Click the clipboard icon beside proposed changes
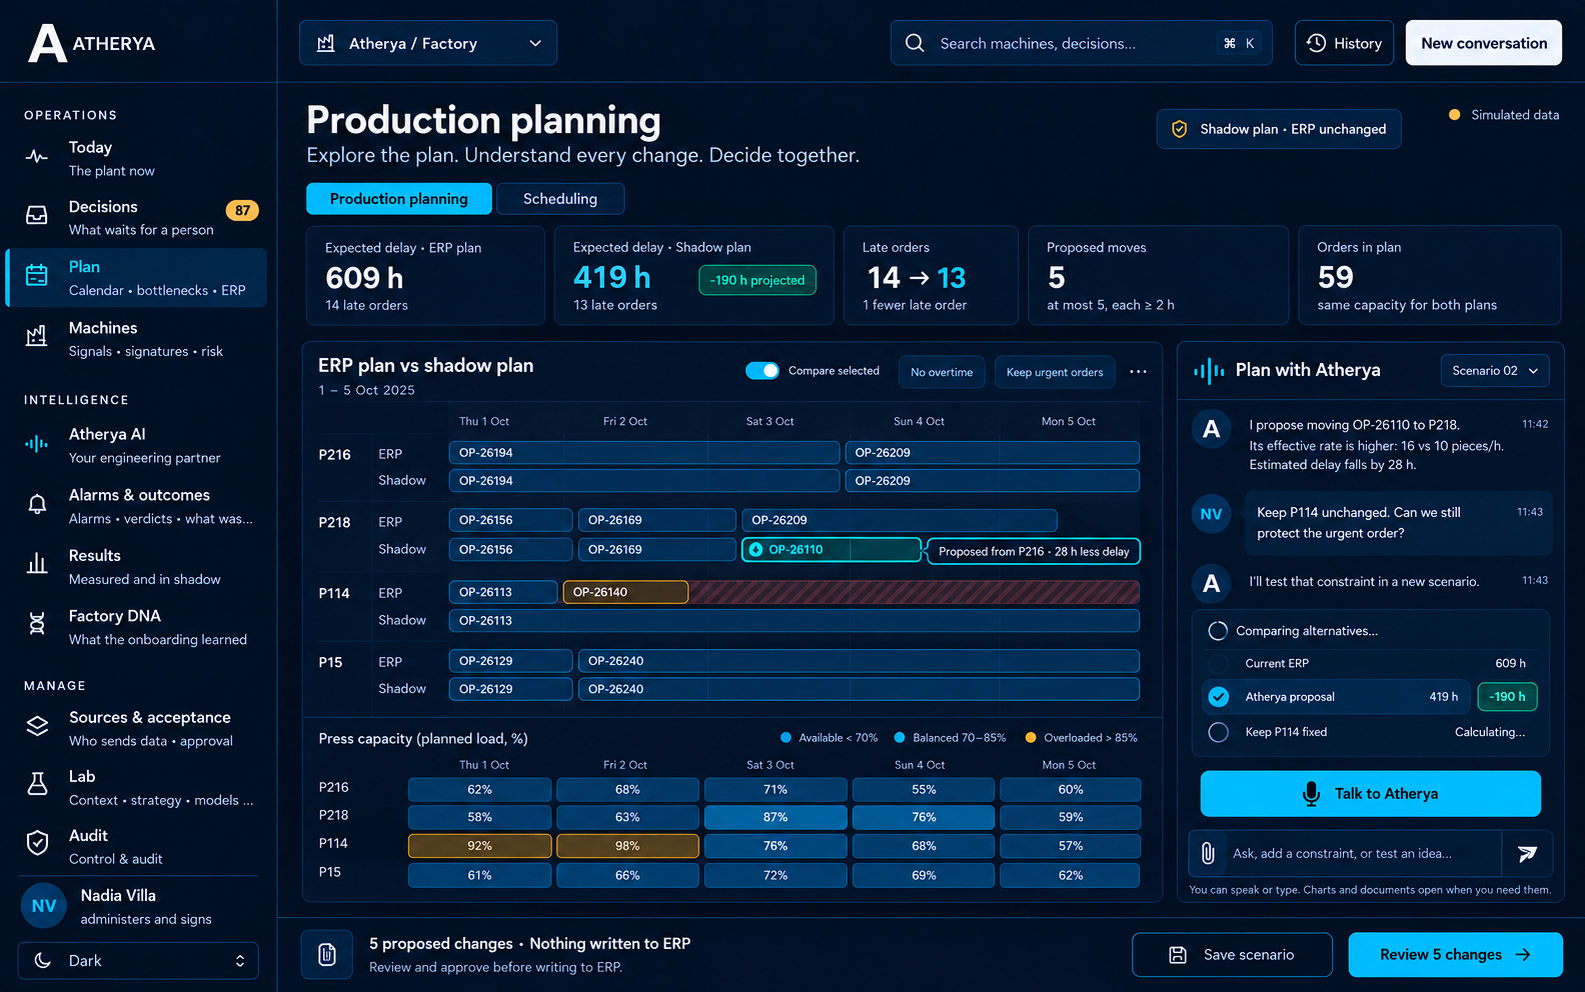This screenshot has height=992, width=1585. pyautogui.click(x=327, y=955)
